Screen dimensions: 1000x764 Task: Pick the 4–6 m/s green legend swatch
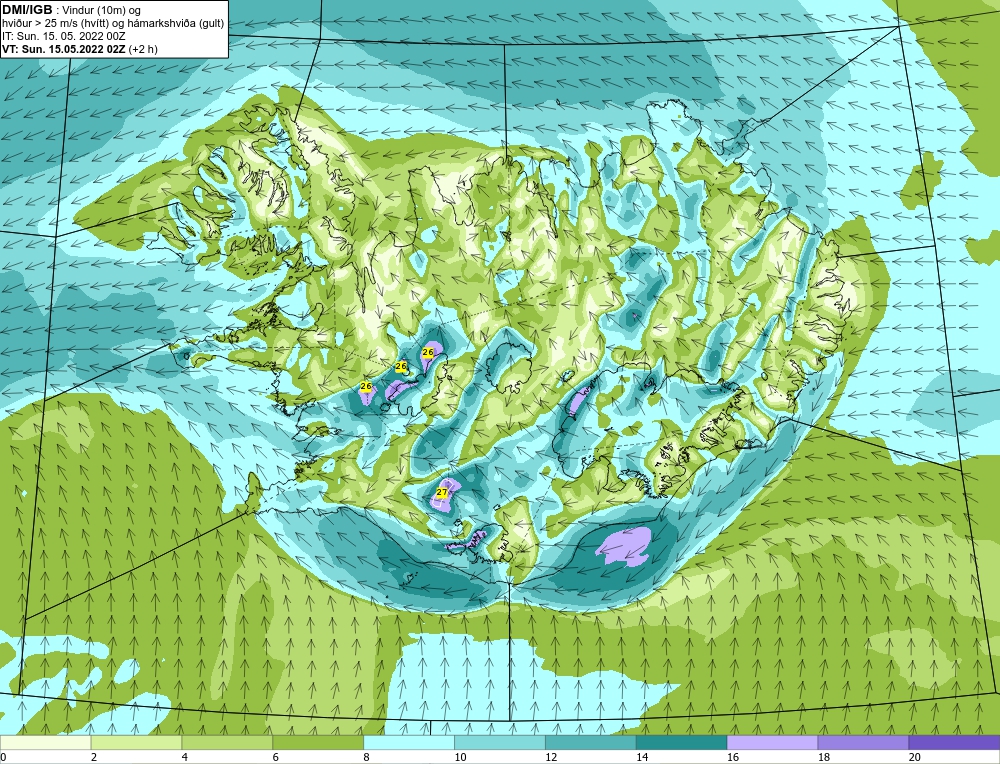[x=227, y=743]
